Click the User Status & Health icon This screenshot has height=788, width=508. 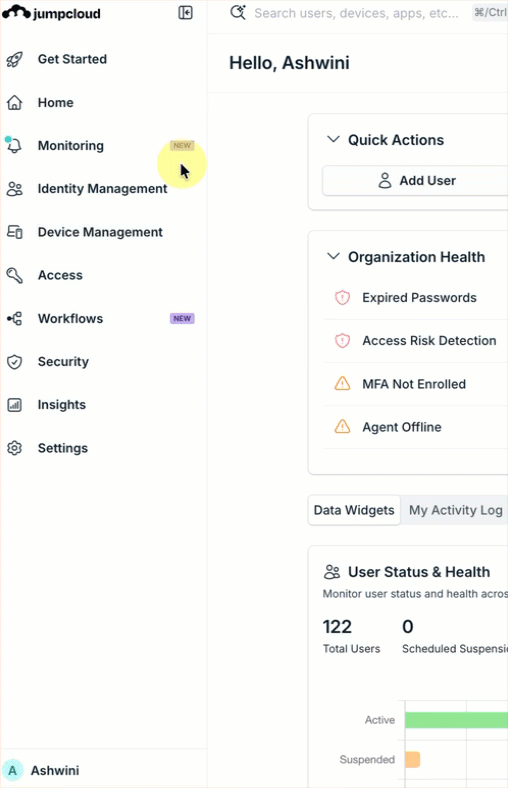(x=332, y=572)
